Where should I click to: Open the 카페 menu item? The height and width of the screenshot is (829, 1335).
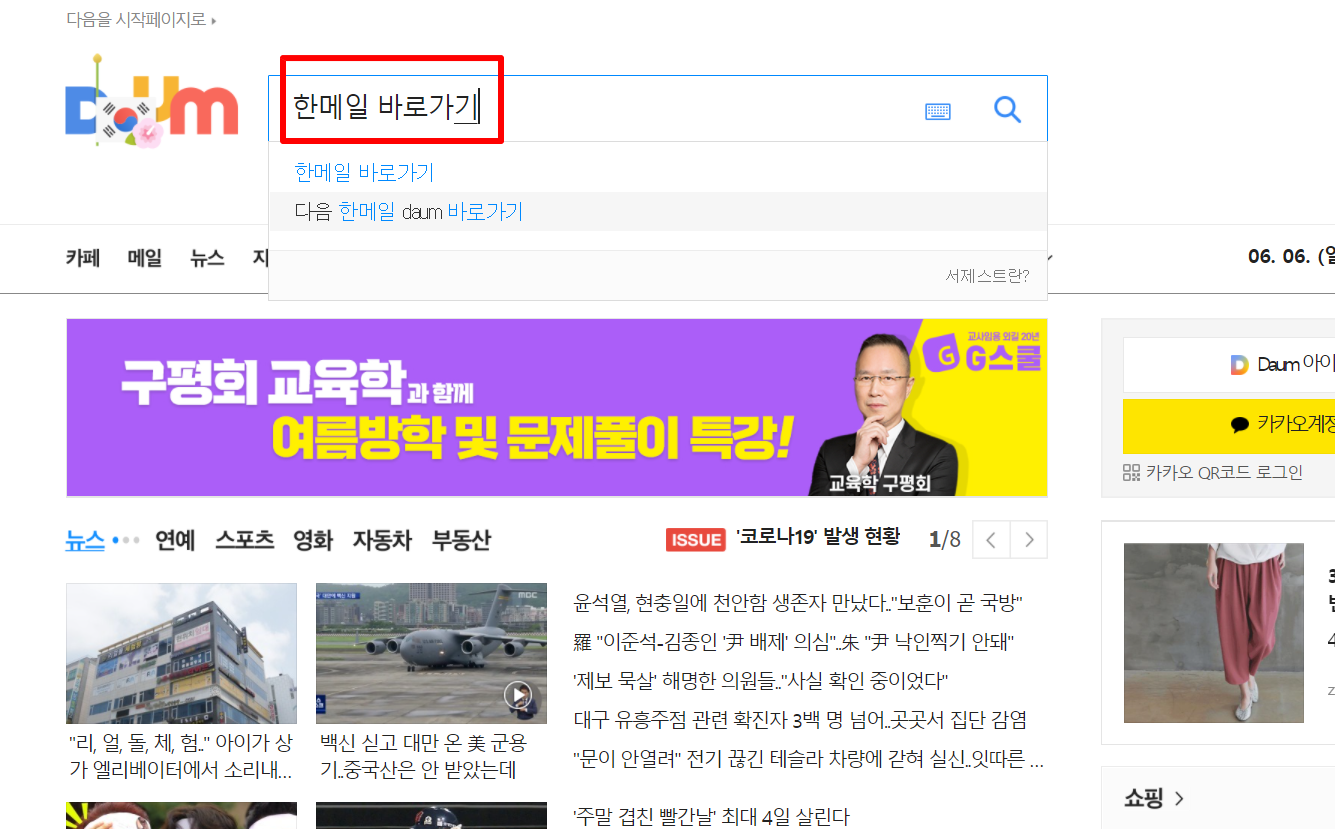[83, 257]
